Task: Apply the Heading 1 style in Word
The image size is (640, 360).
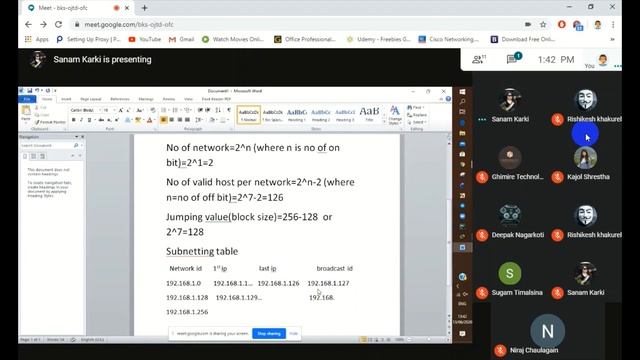Action: point(297,115)
